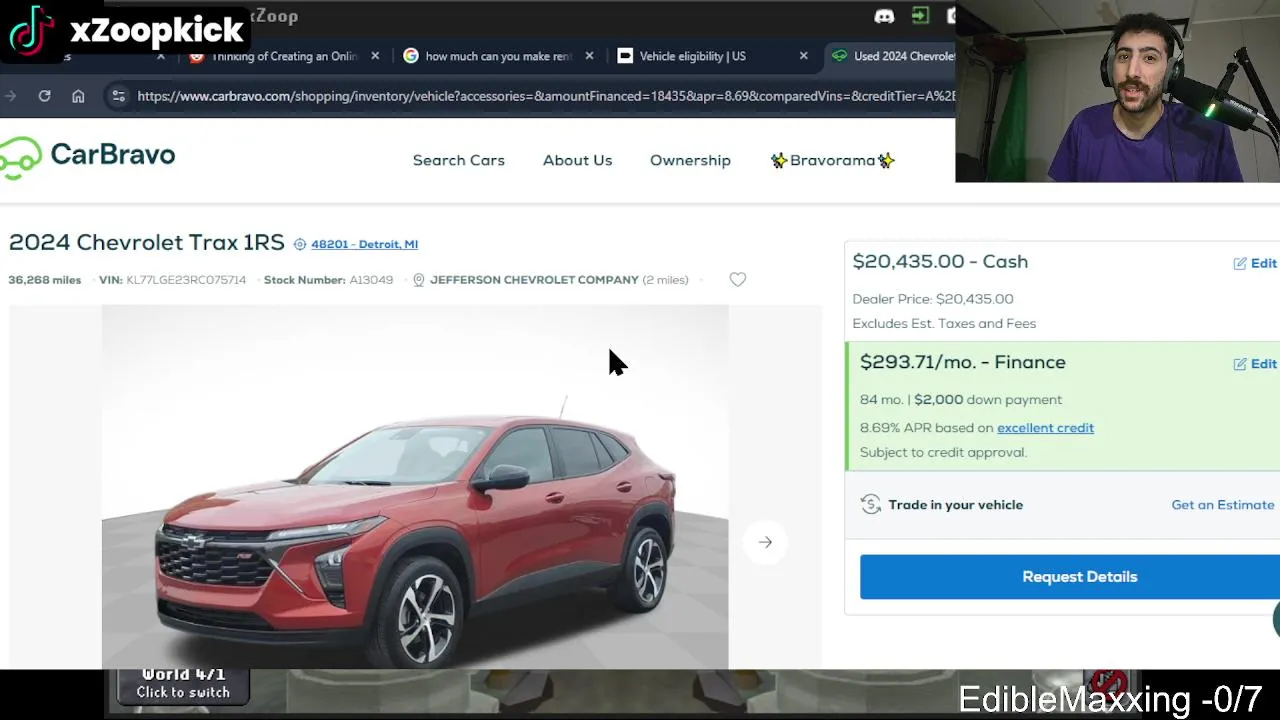
Task: Open the Search Cars menu
Action: (x=458, y=160)
